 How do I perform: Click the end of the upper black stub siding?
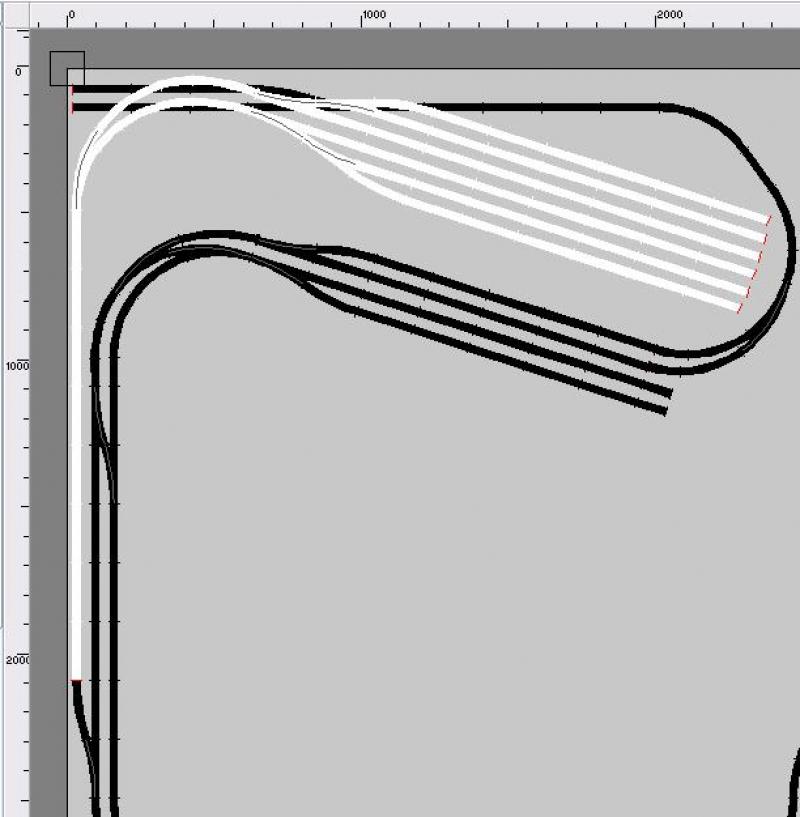670,392
